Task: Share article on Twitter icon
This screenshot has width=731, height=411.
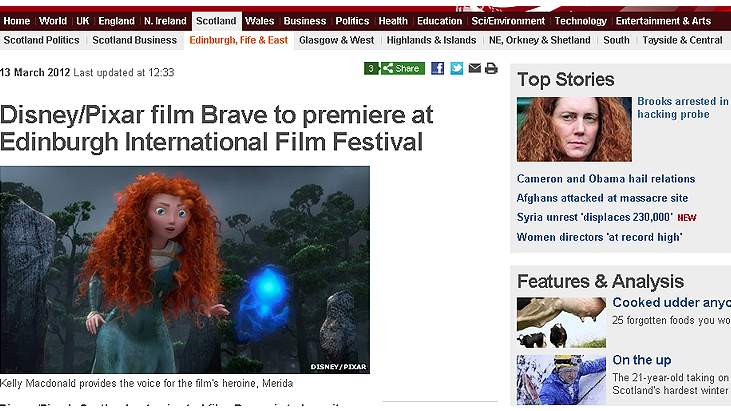Action: [456, 68]
